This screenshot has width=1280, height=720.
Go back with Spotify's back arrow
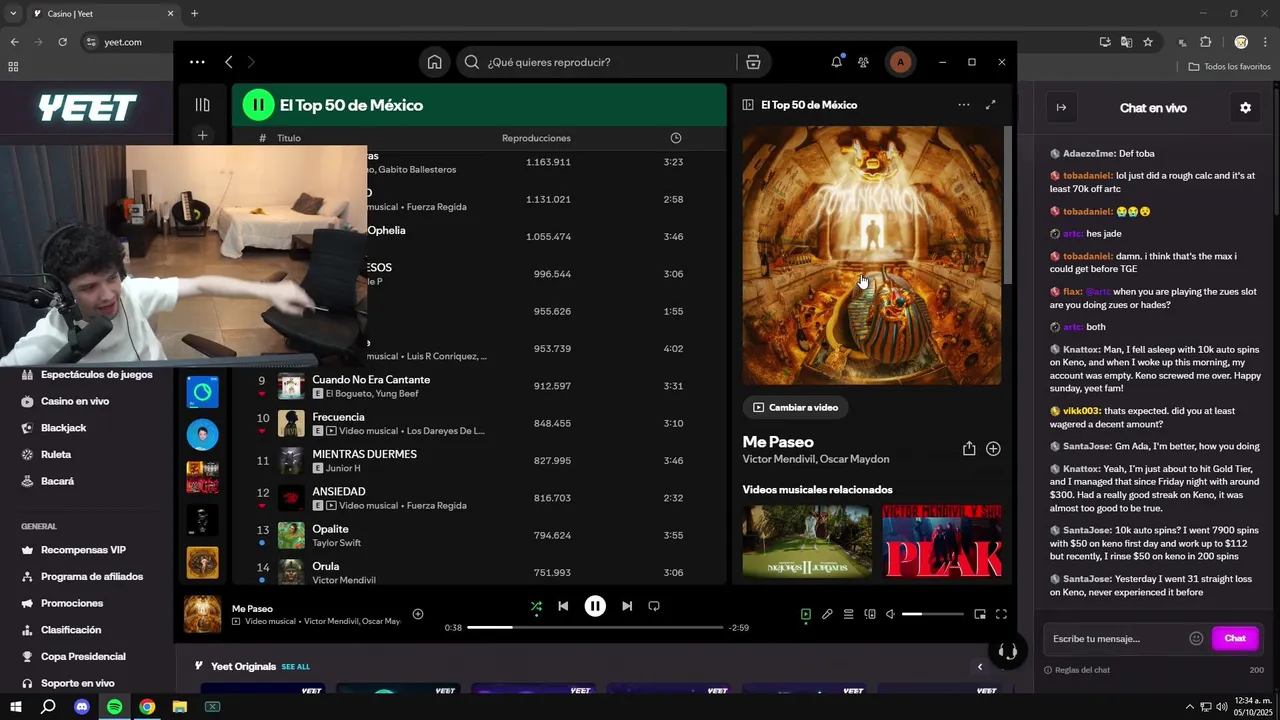[228, 62]
